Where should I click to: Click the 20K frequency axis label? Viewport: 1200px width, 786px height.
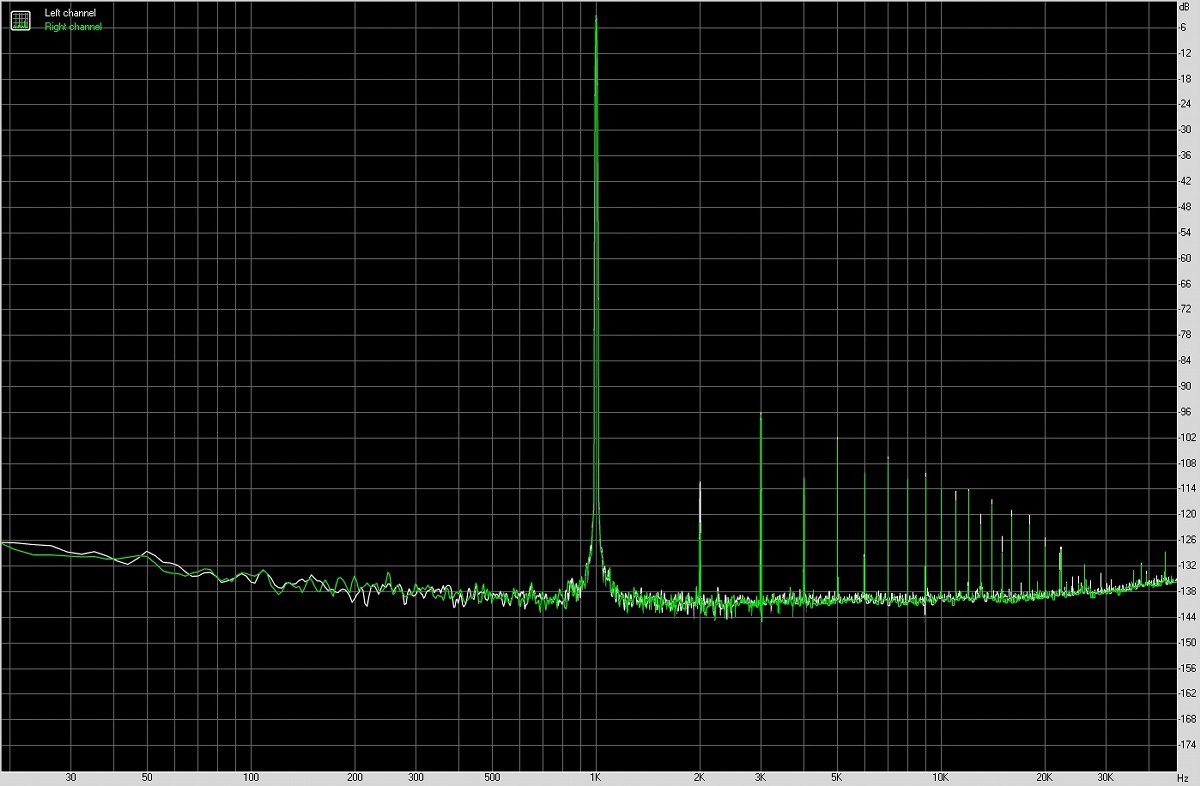(x=1044, y=777)
